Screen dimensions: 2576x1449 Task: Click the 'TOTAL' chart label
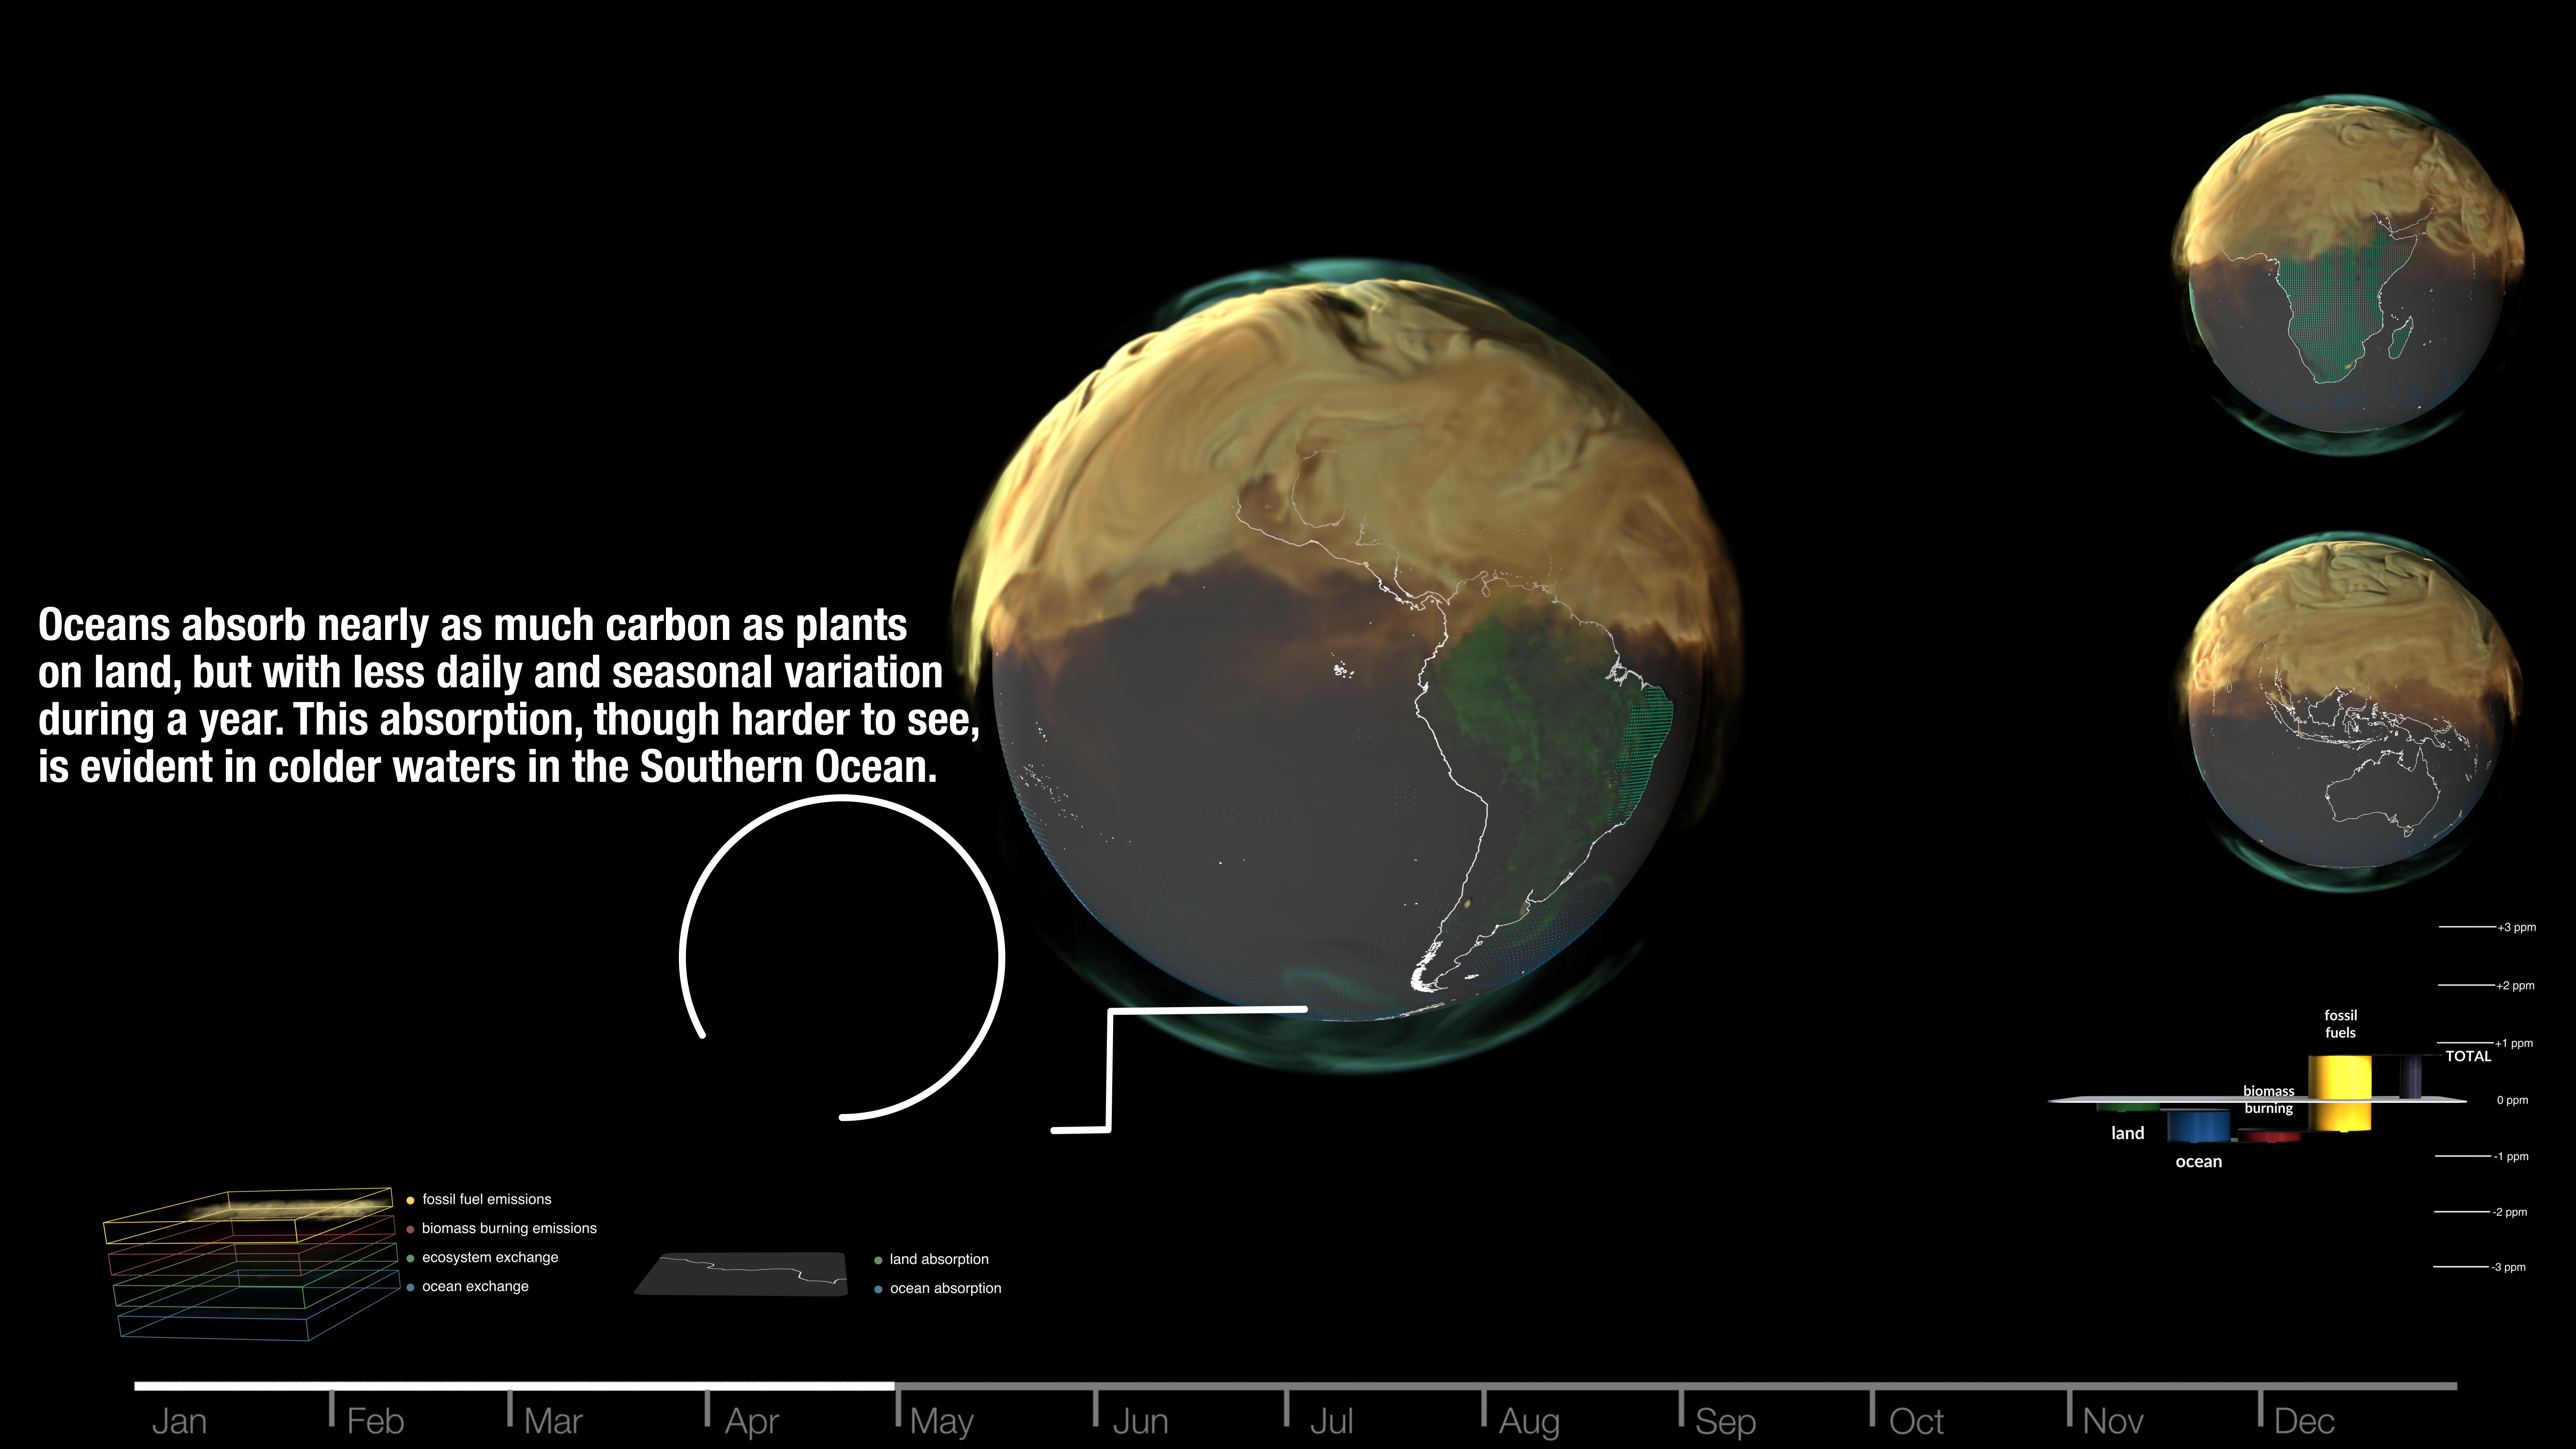[x=2468, y=1056]
